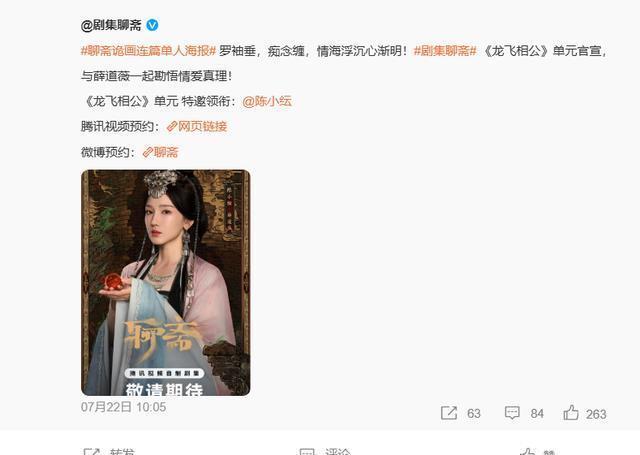The image size is (640, 455).
Task: Open the @剧集聊斋 account name
Action: tap(111, 25)
